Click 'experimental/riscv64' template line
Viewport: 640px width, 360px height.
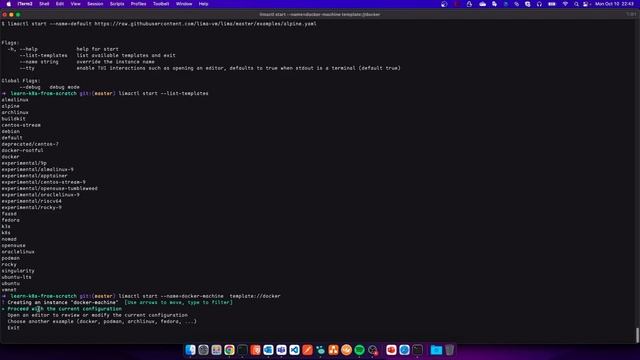pos(31,201)
